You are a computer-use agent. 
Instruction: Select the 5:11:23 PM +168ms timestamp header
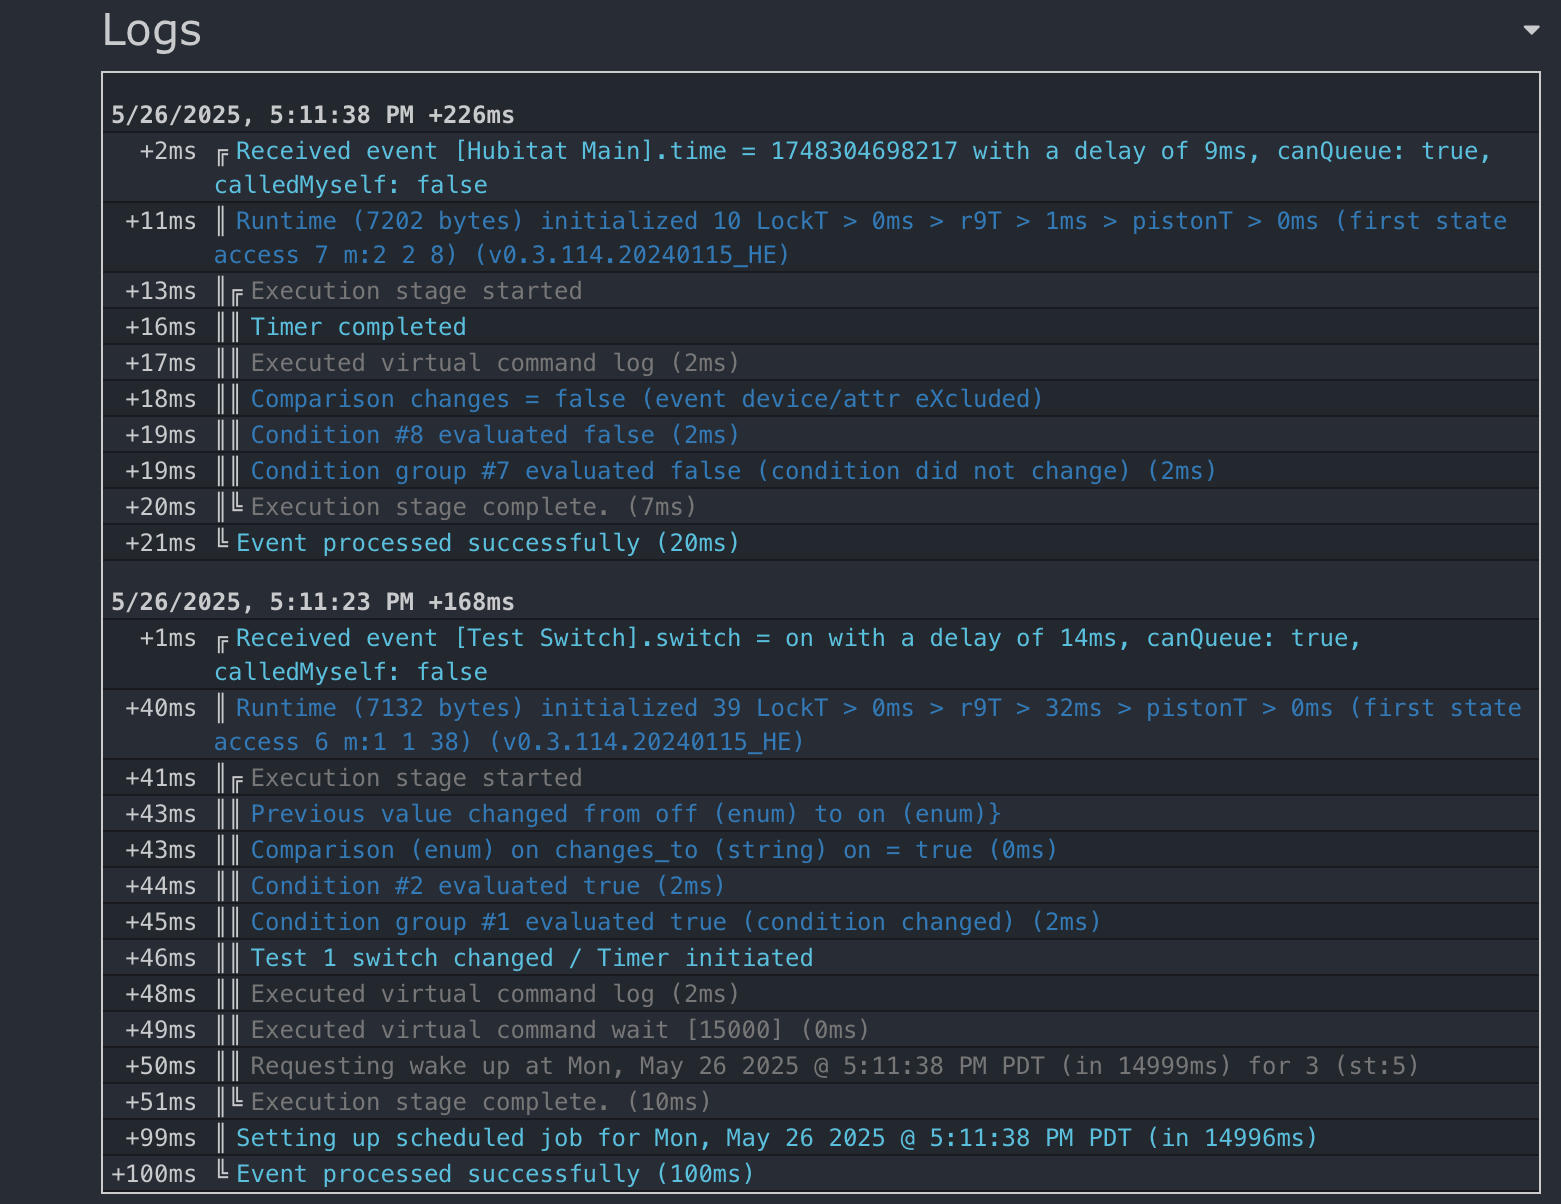click(x=313, y=602)
